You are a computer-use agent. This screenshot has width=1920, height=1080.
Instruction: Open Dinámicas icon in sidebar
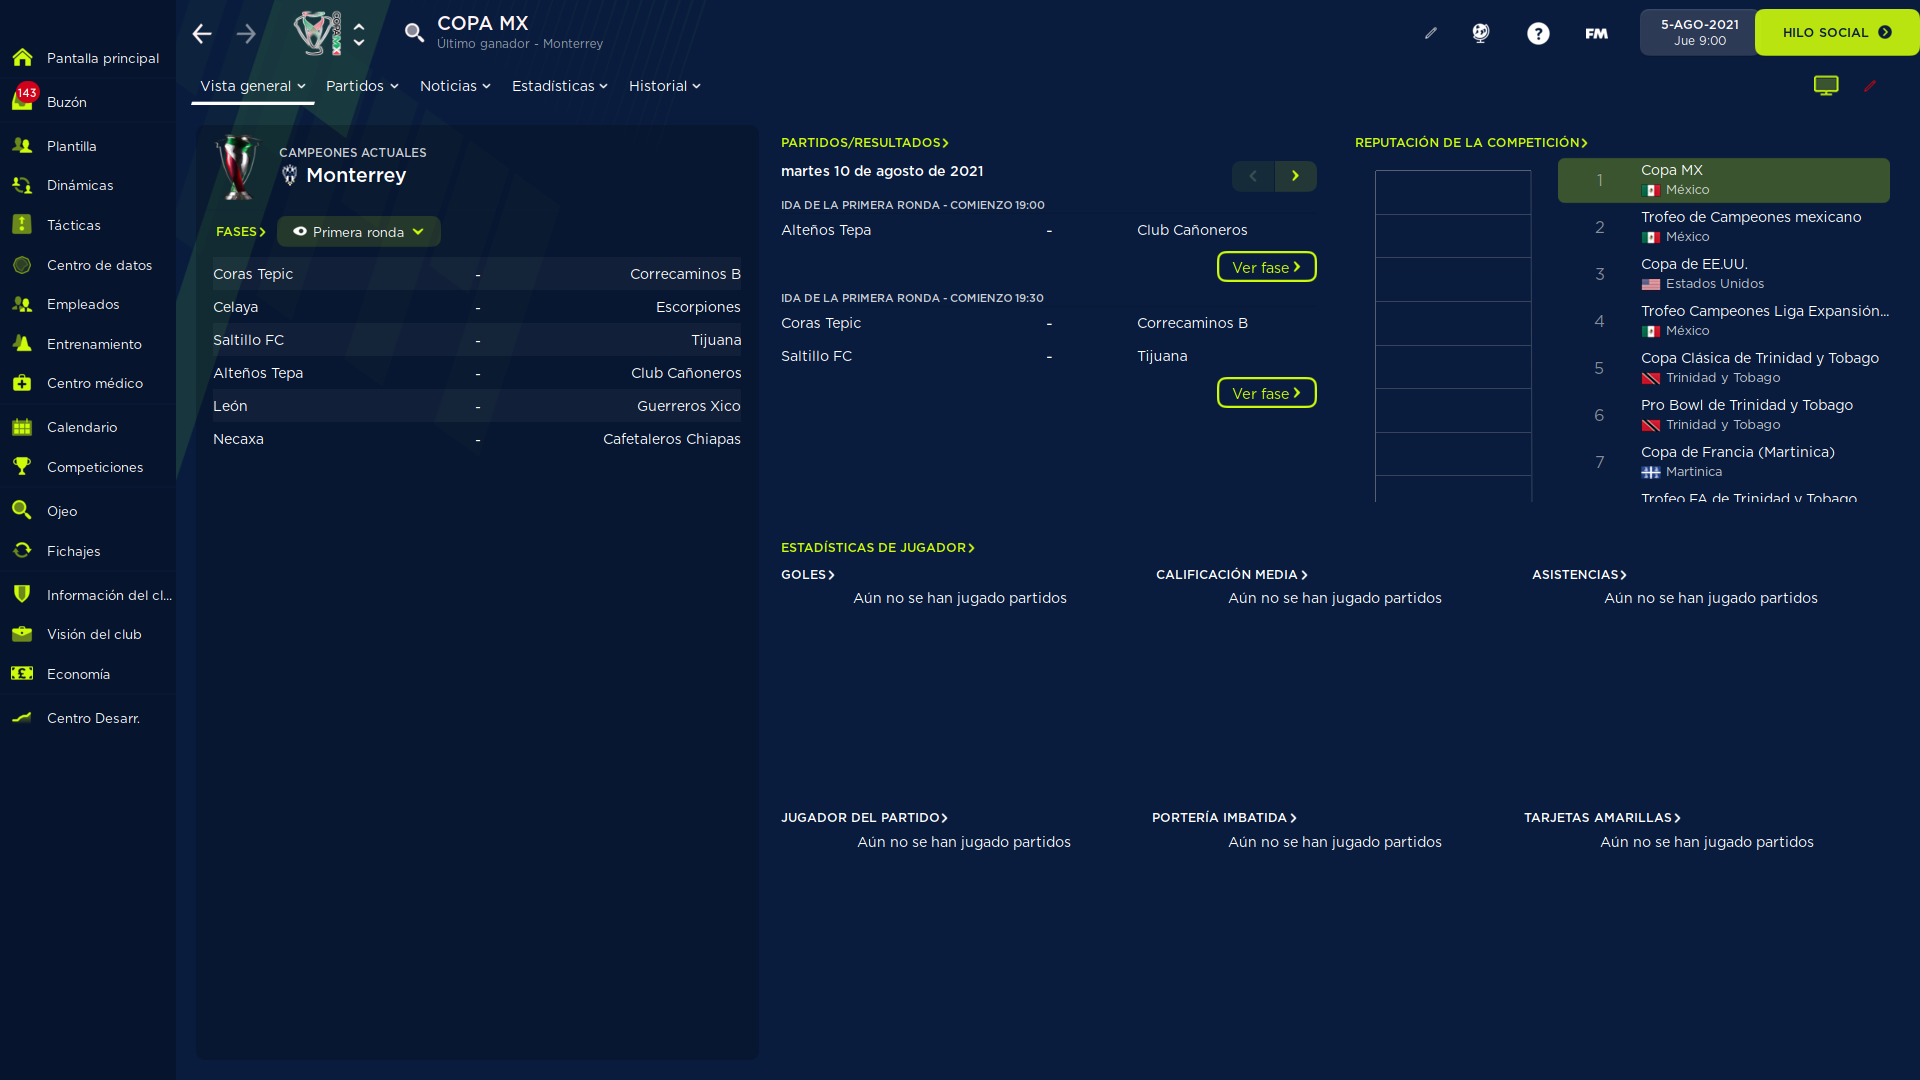pyautogui.click(x=22, y=185)
